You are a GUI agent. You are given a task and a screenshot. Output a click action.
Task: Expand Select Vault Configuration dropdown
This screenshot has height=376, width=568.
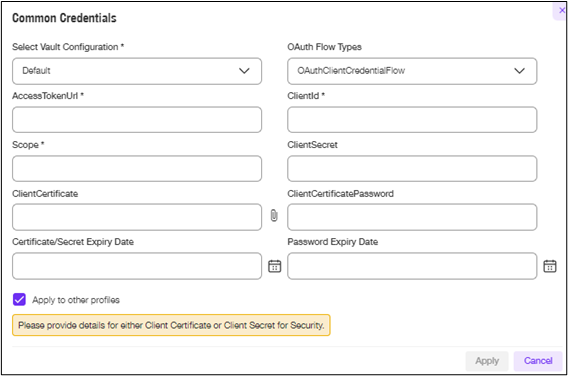[x=137, y=71]
